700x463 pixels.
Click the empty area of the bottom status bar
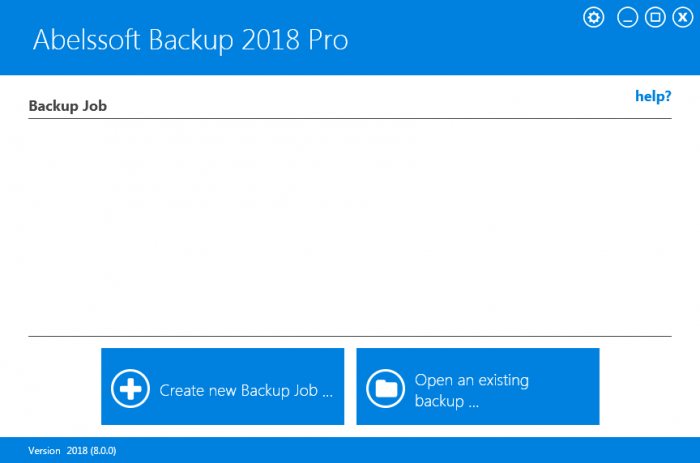click(x=400, y=451)
